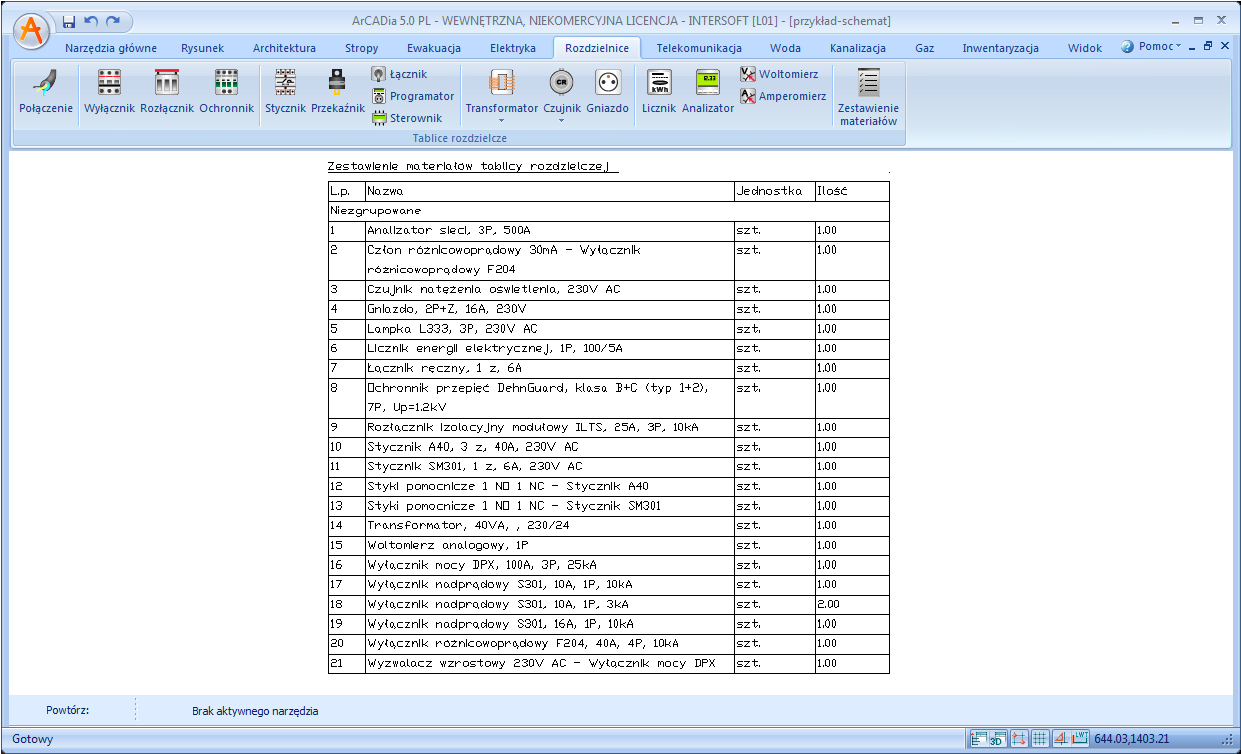Switch to the Rysunek tab
The image size is (1241, 754).
click(203, 48)
